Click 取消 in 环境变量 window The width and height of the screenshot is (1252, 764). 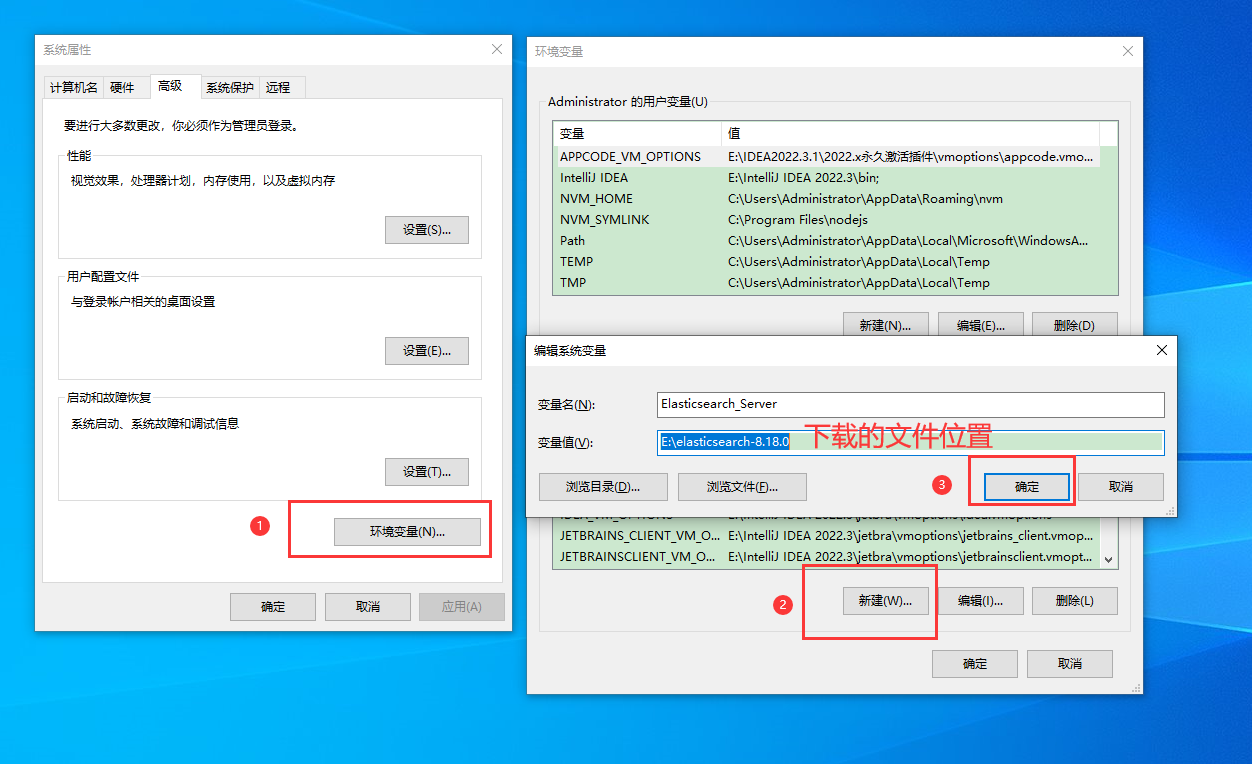click(x=1070, y=664)
